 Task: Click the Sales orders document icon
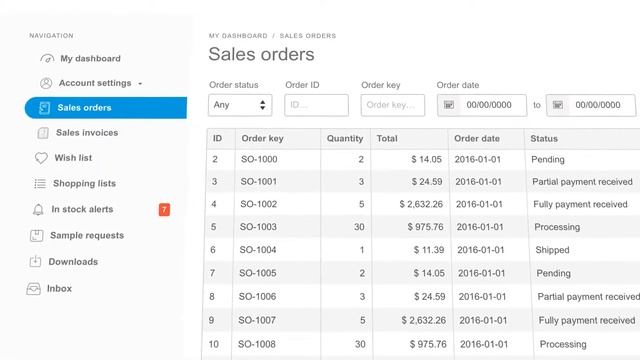(44, 108)
